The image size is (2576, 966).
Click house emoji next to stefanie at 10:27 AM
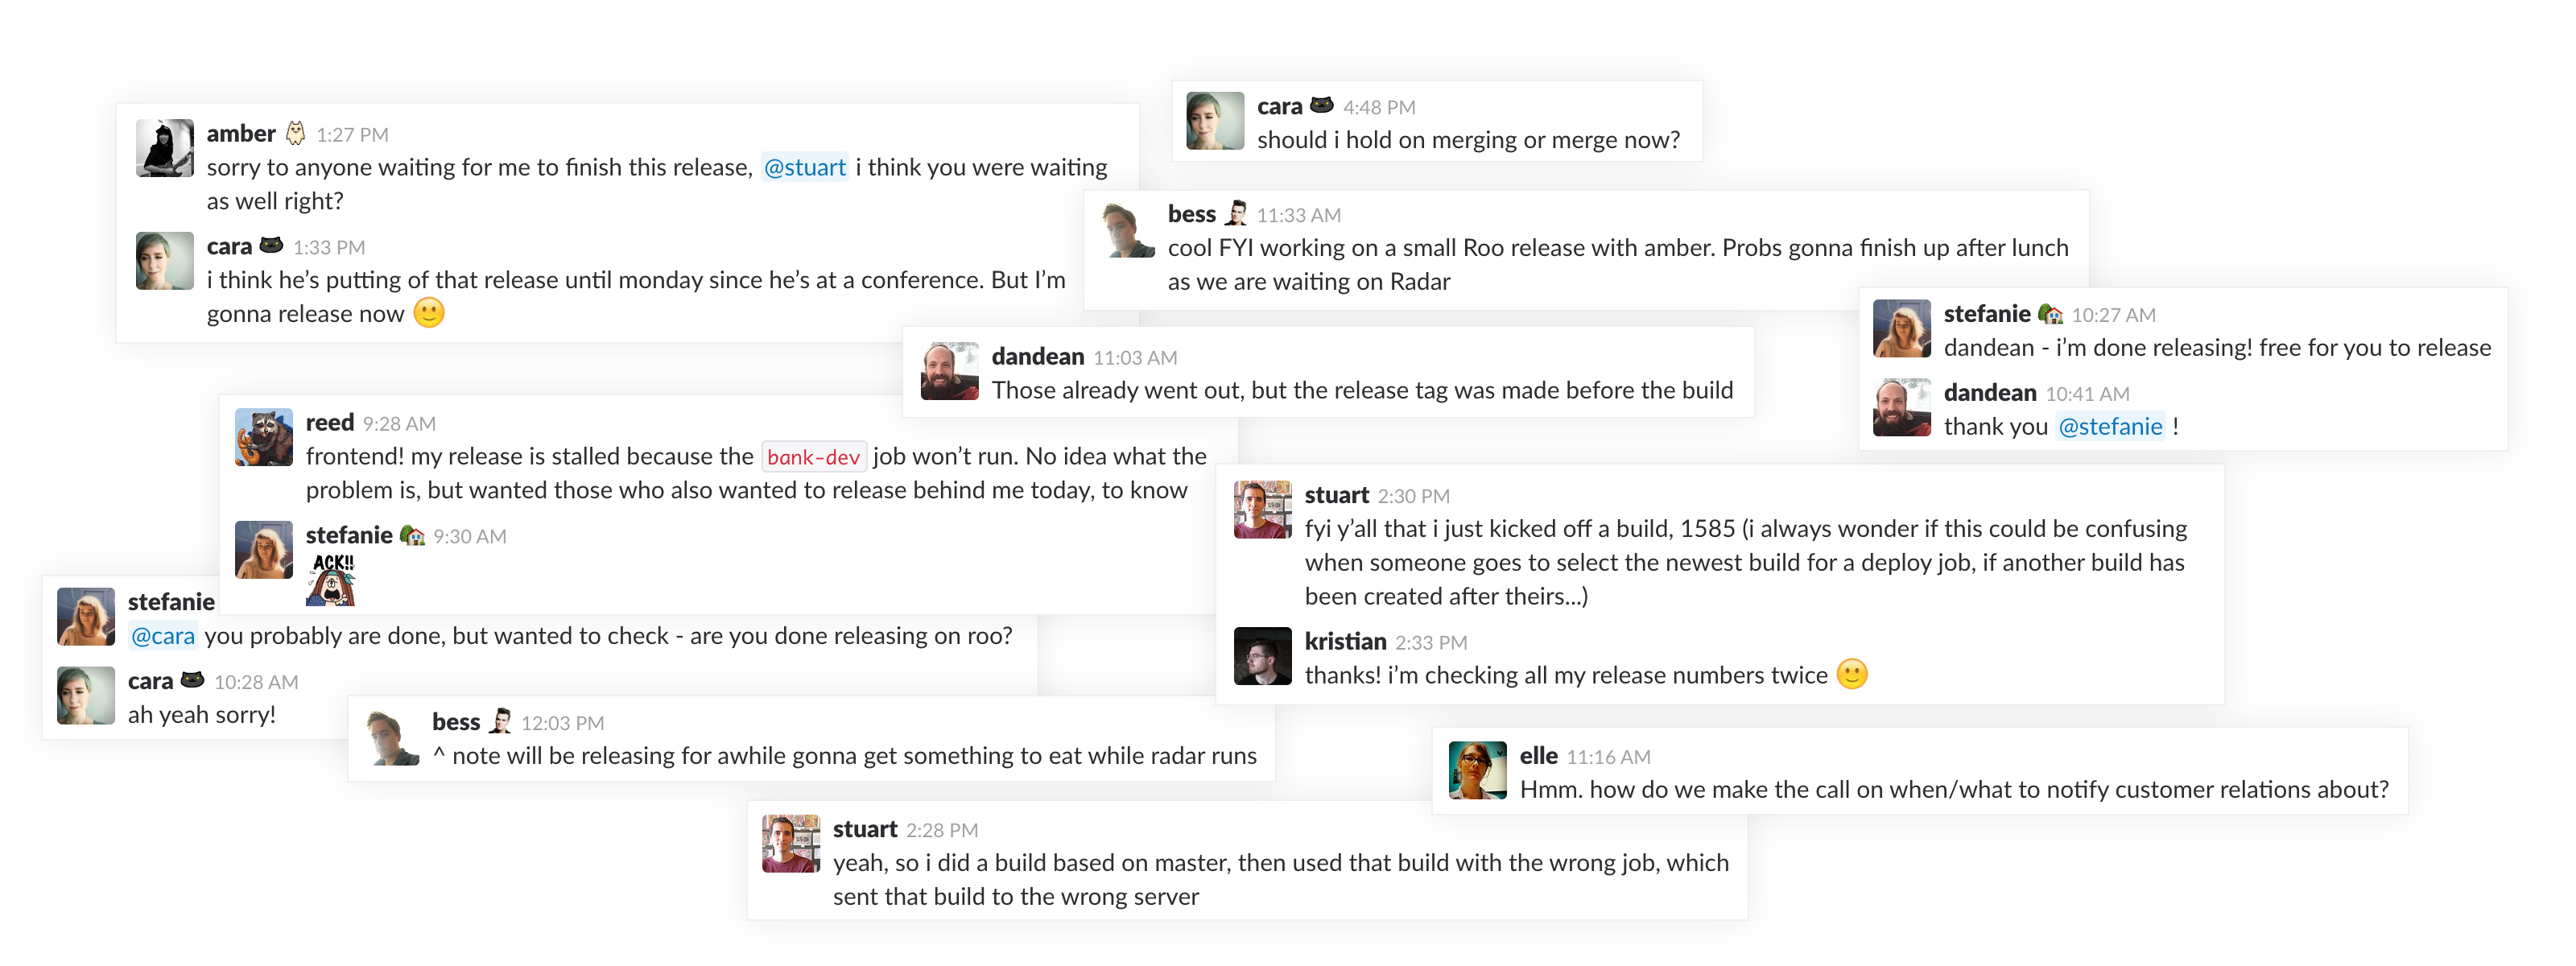point(2050,314)
